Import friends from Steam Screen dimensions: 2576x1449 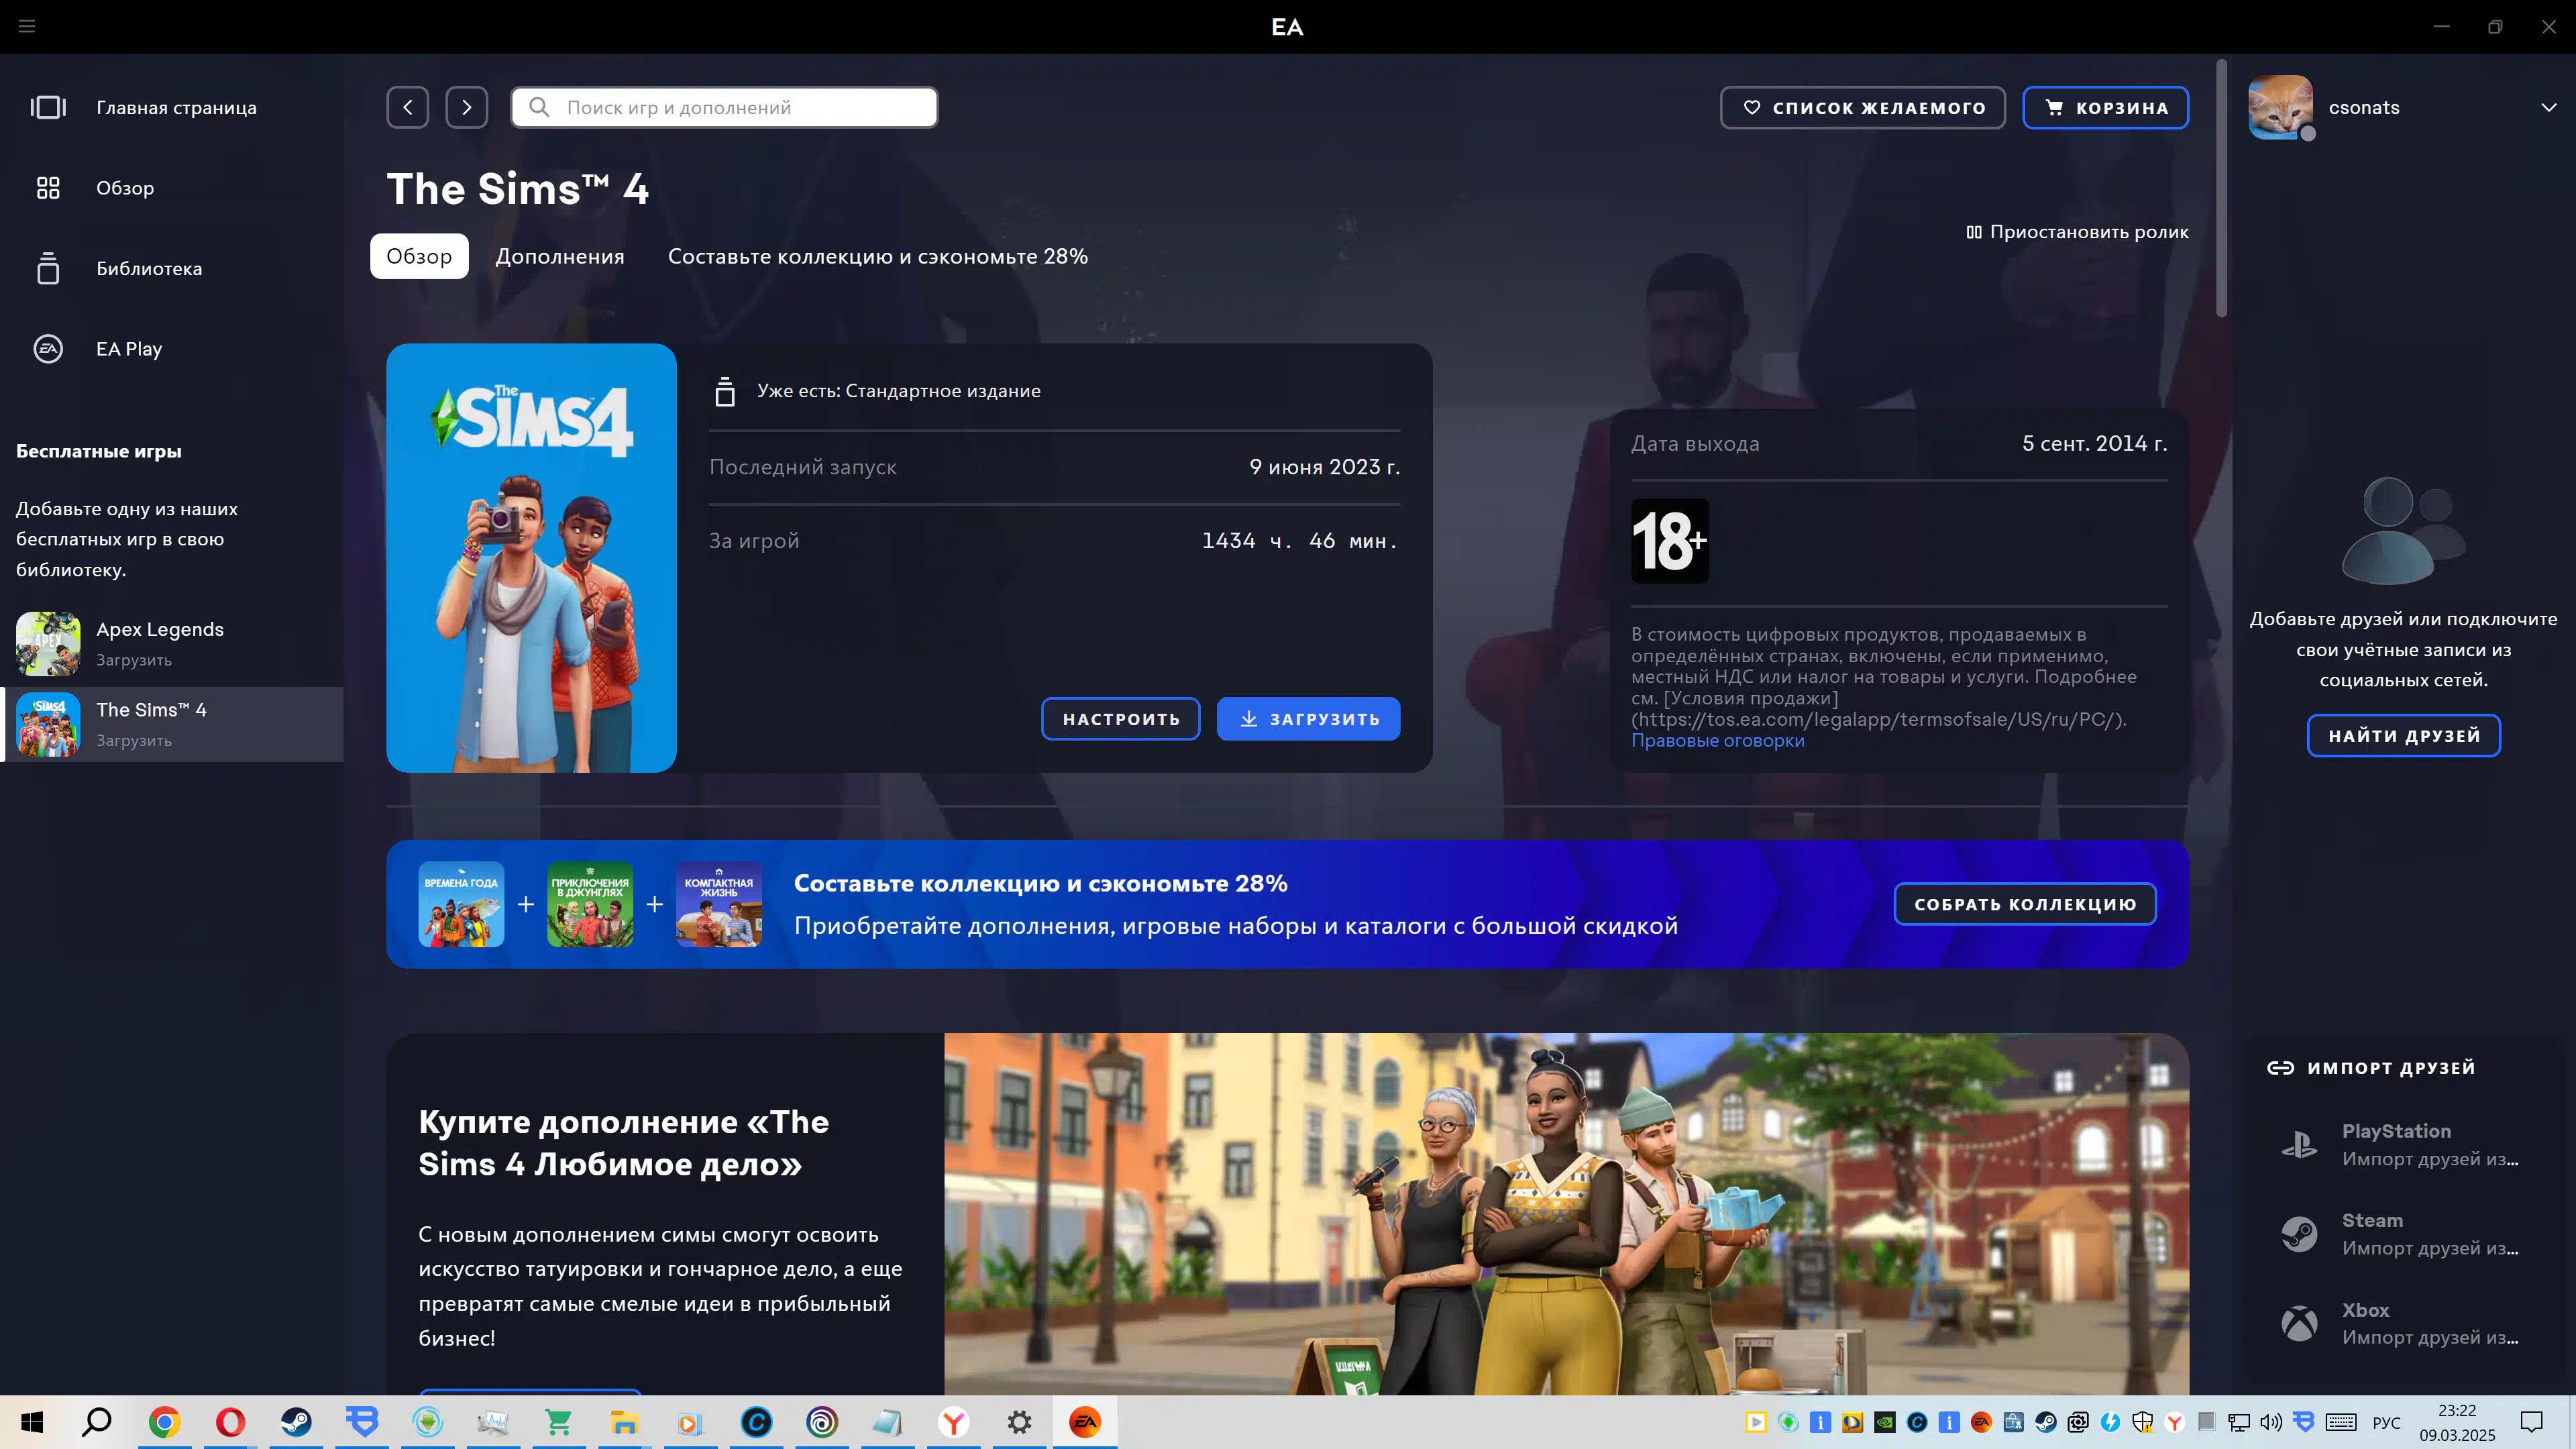point(2404,1234)
